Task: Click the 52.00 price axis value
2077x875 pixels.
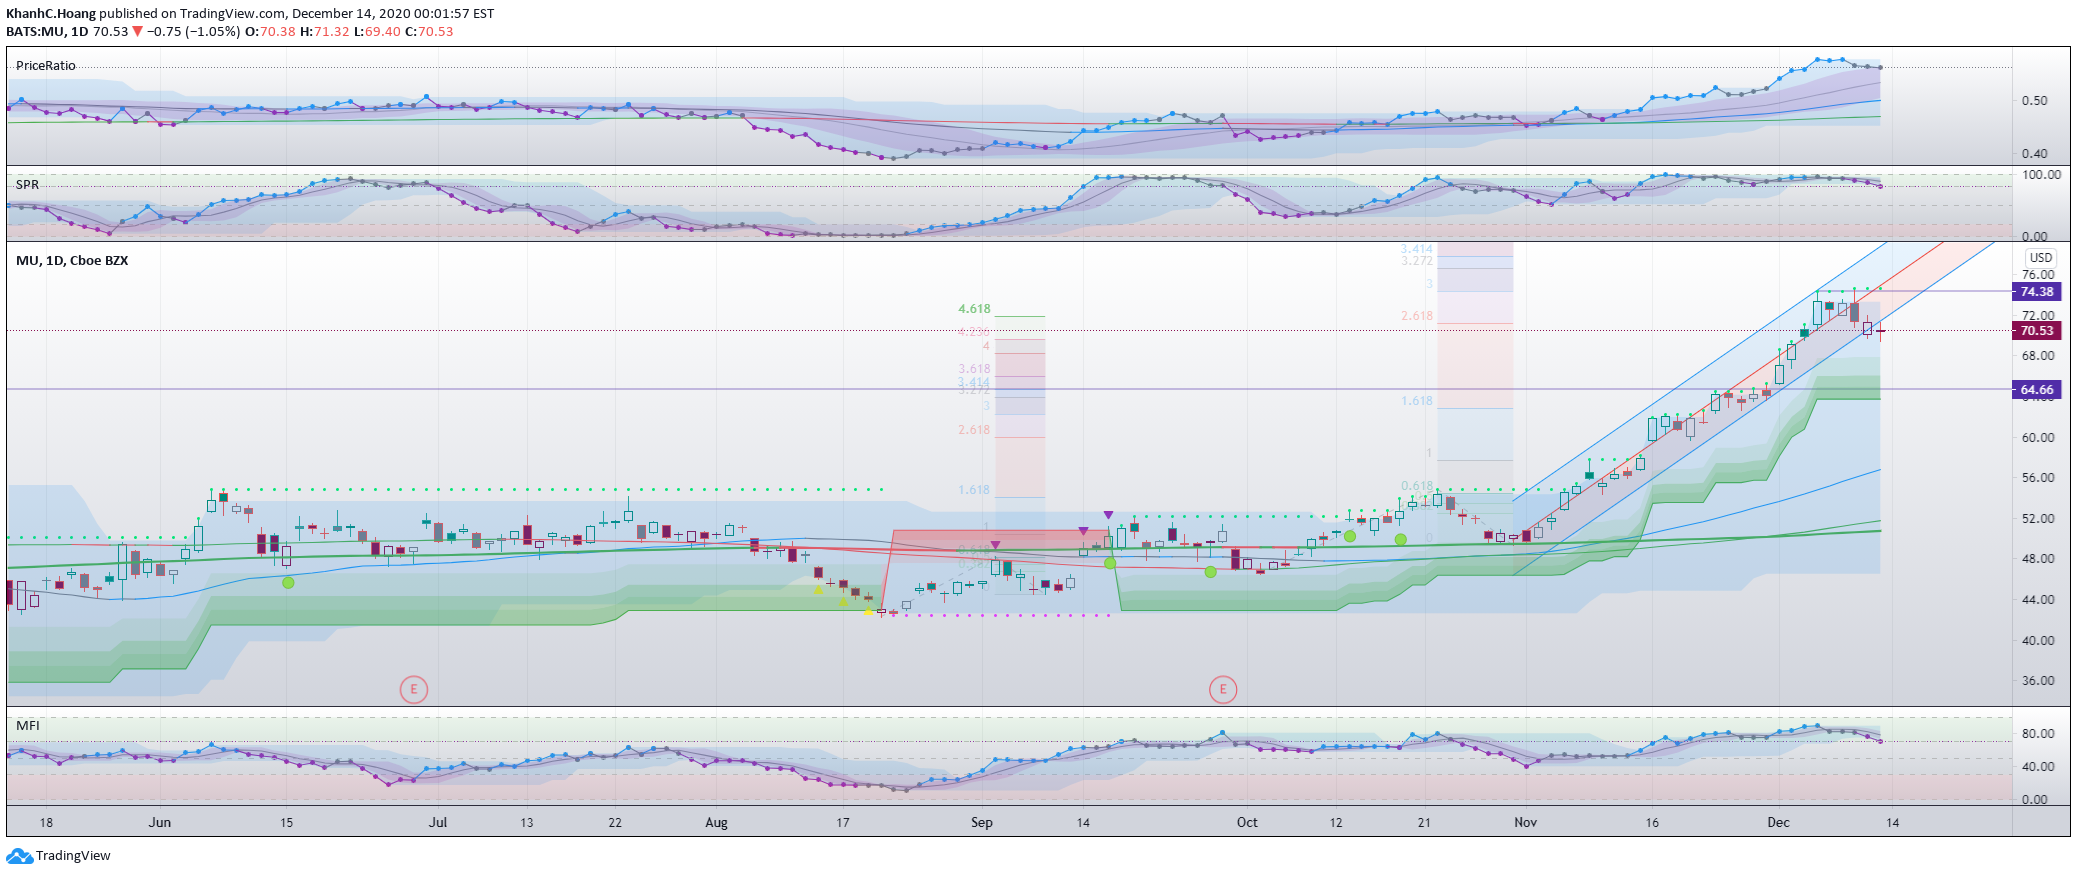Action: (x=2038, y=519)
